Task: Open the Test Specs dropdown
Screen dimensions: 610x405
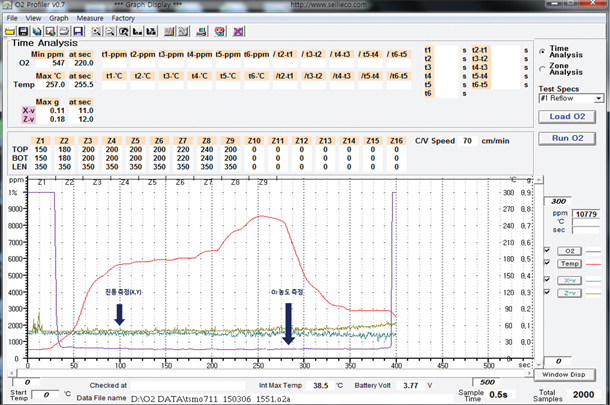Action: 598,99
